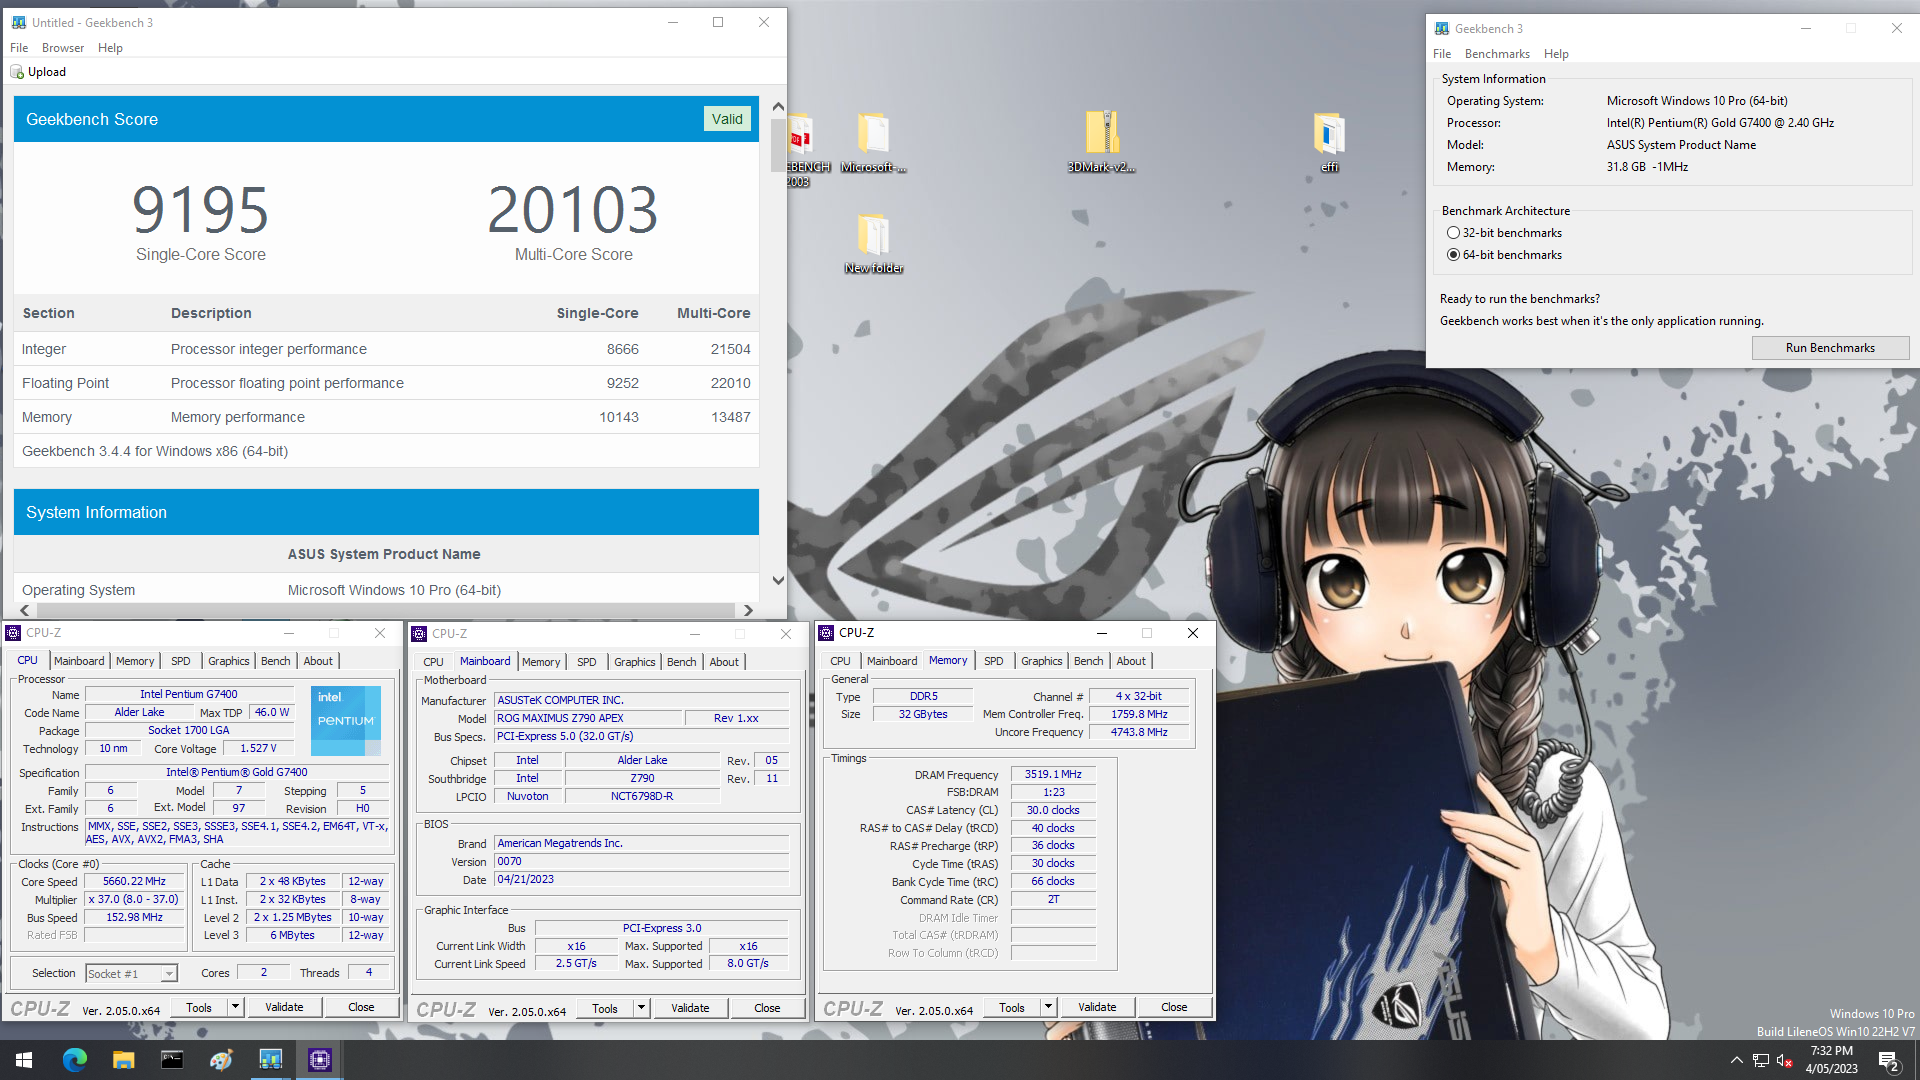The image size is (1920, 1080).
Task: Open the notification center icon
Action: (x=1888, y=1060)
